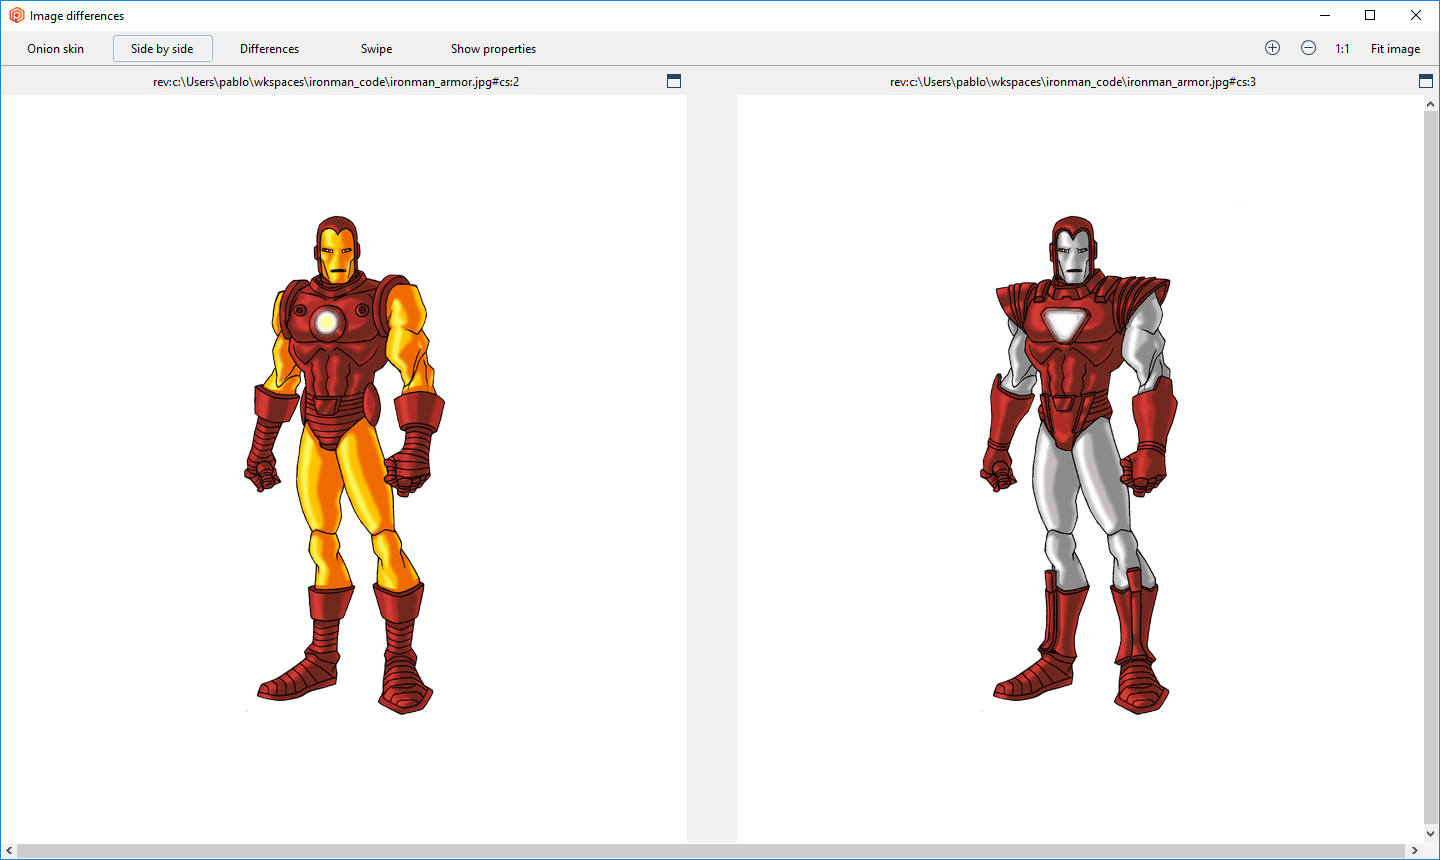Click the zoom out minus icon

click(1308, 48)
